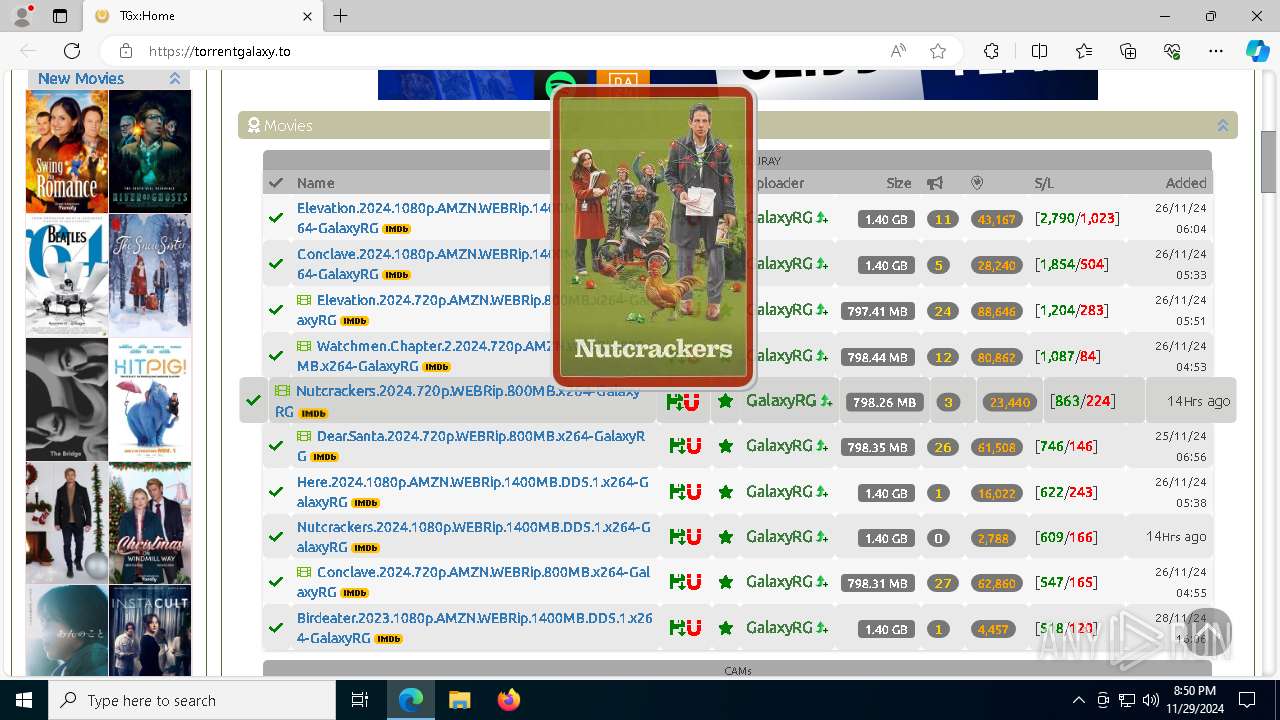Sort table by Size column
The width and height of the screenshot is (1280, 720).
click(x=899, y=183)
